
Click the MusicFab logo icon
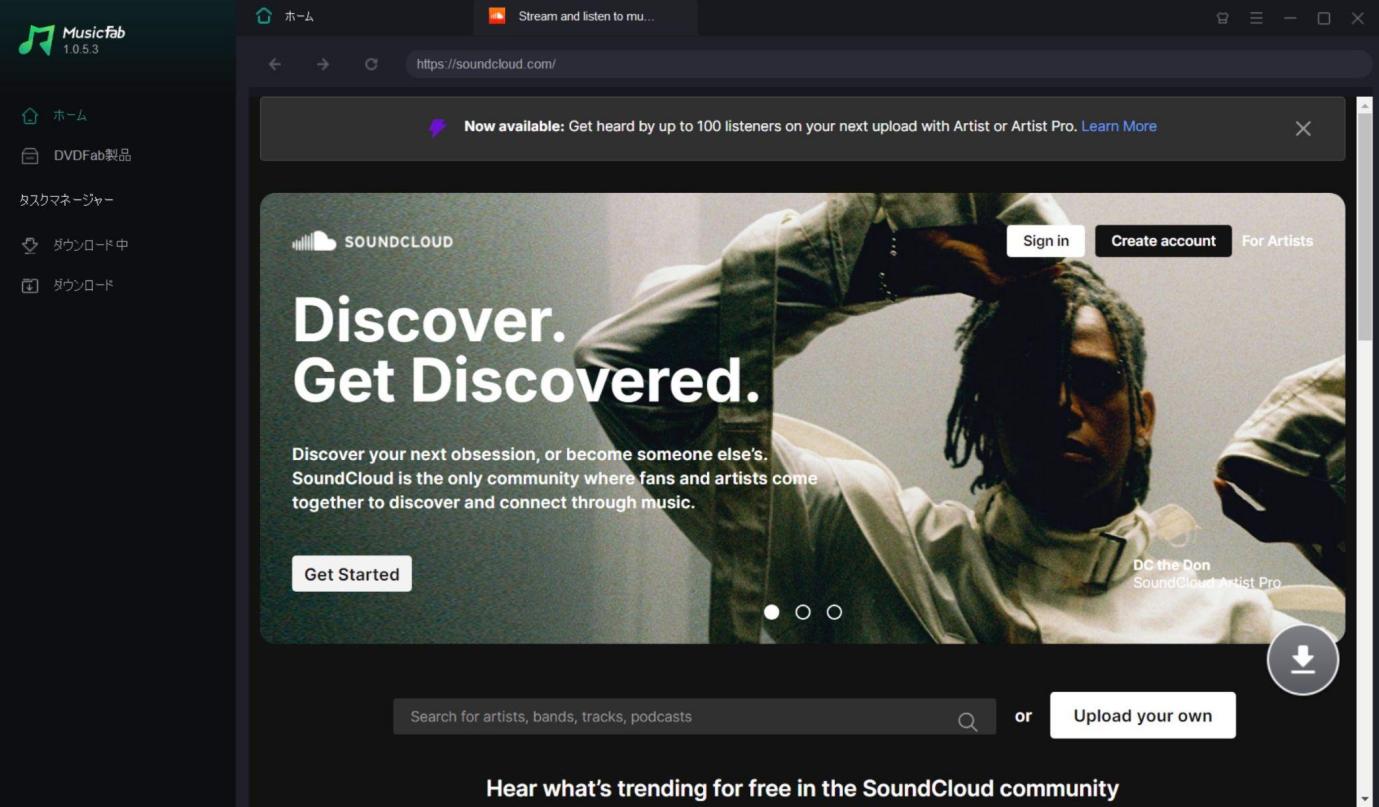click(x=36, y=40)
